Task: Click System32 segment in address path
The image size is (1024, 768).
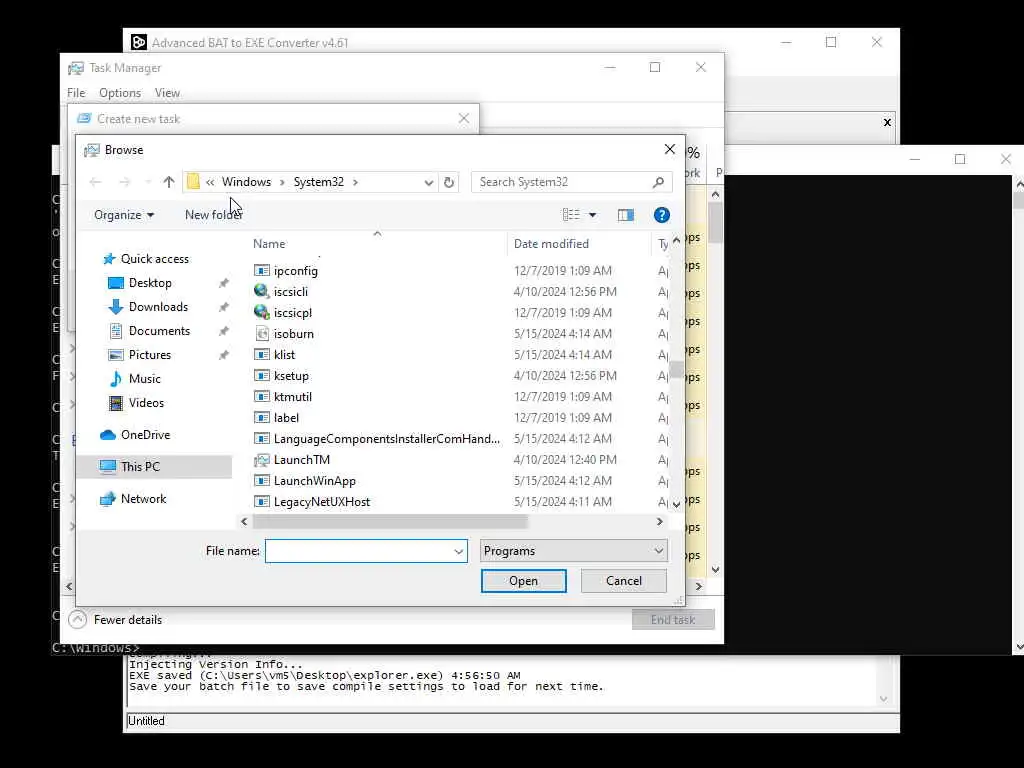Action: point(319,182)
